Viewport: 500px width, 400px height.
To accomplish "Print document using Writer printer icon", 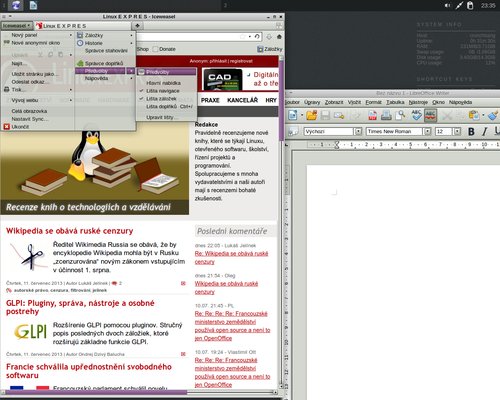I will click(386, 115).
